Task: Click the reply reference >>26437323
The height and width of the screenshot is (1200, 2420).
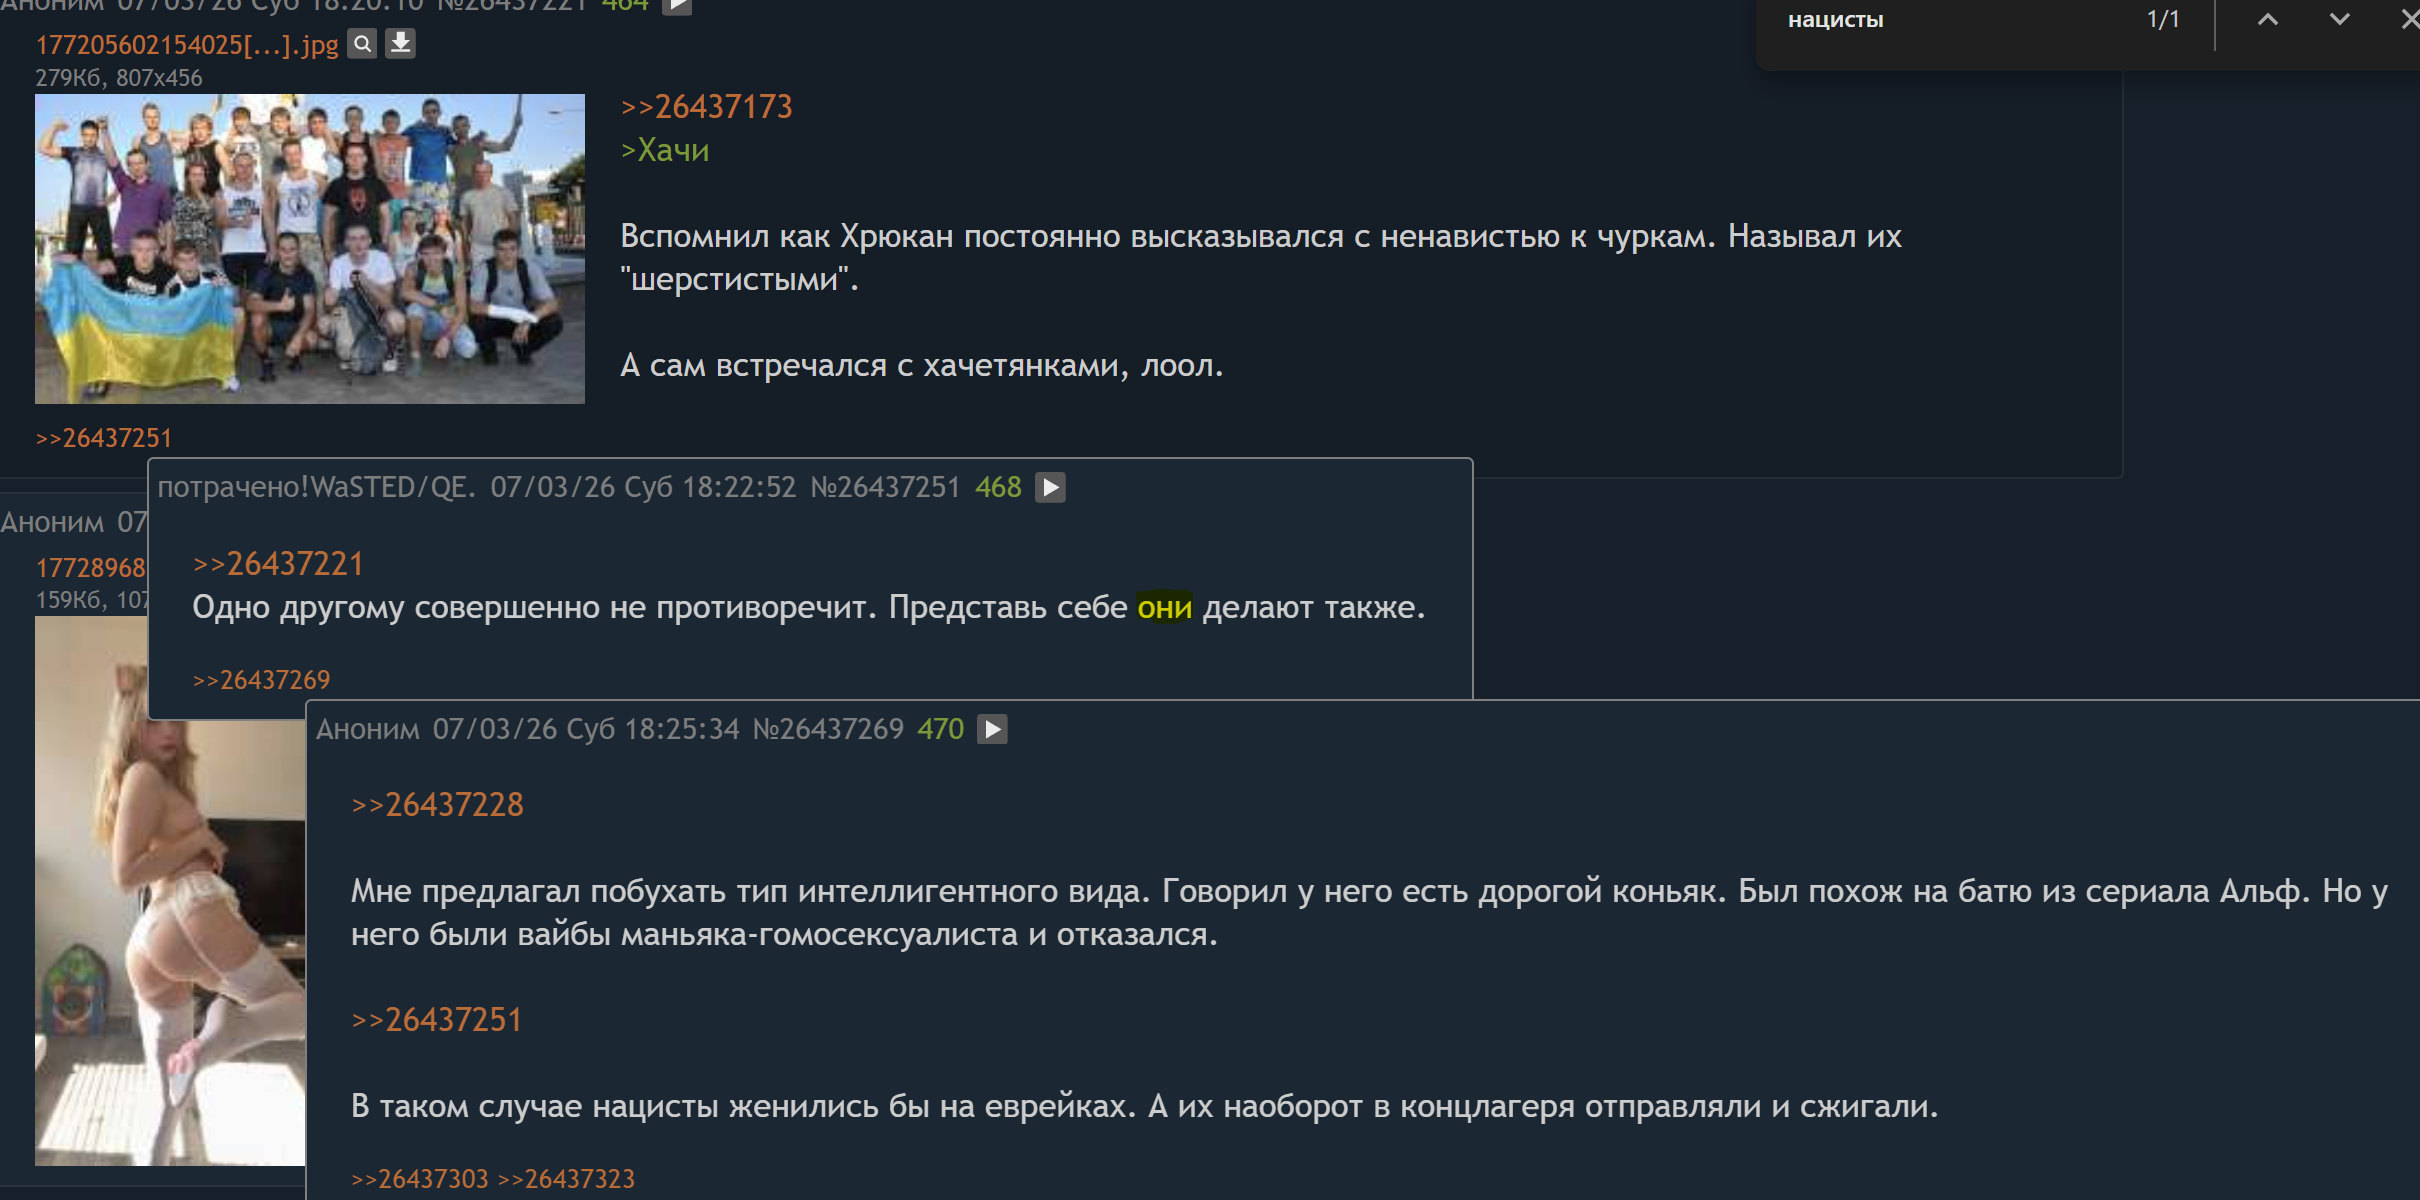Action: point(566,1179)
